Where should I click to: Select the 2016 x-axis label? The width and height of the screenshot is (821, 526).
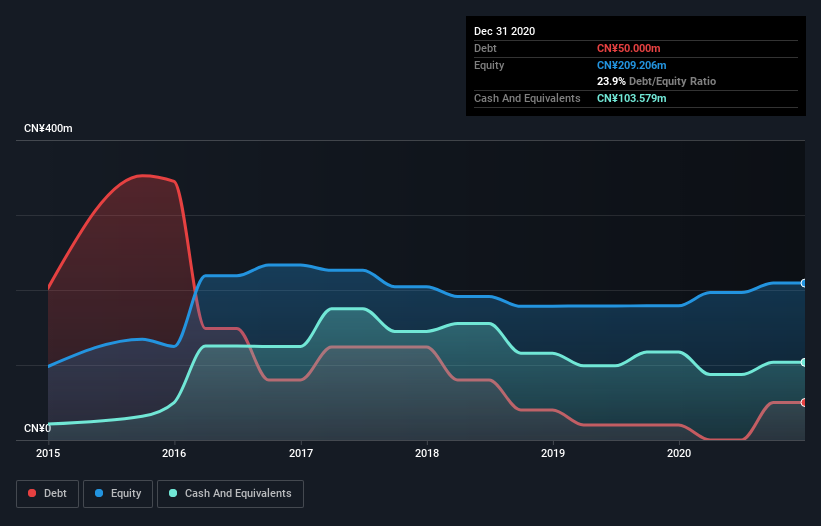(174, 453)
